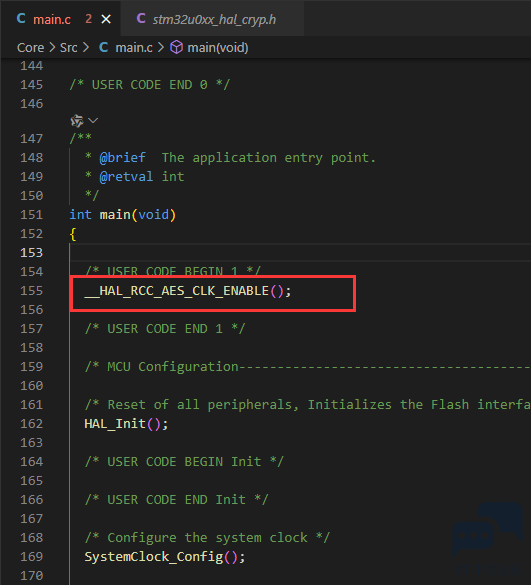Select Src in the breadcrumb path
The image size is (531, 585).
(69, 48)
